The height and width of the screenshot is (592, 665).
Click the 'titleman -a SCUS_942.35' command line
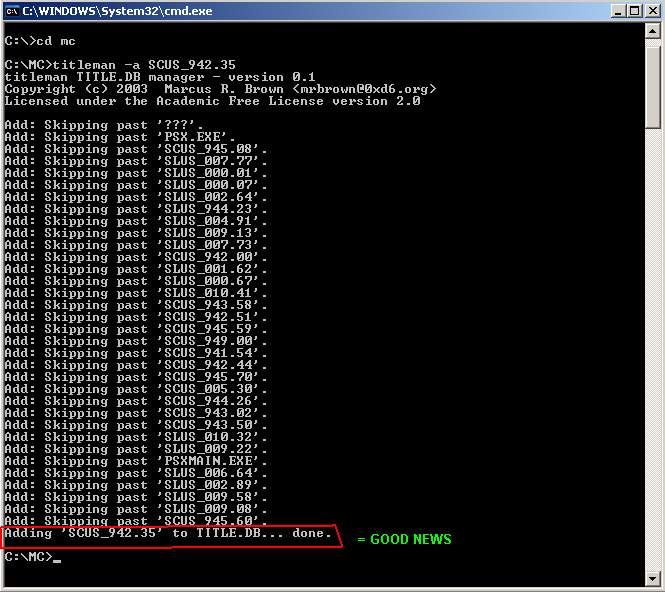pos(120,65)
